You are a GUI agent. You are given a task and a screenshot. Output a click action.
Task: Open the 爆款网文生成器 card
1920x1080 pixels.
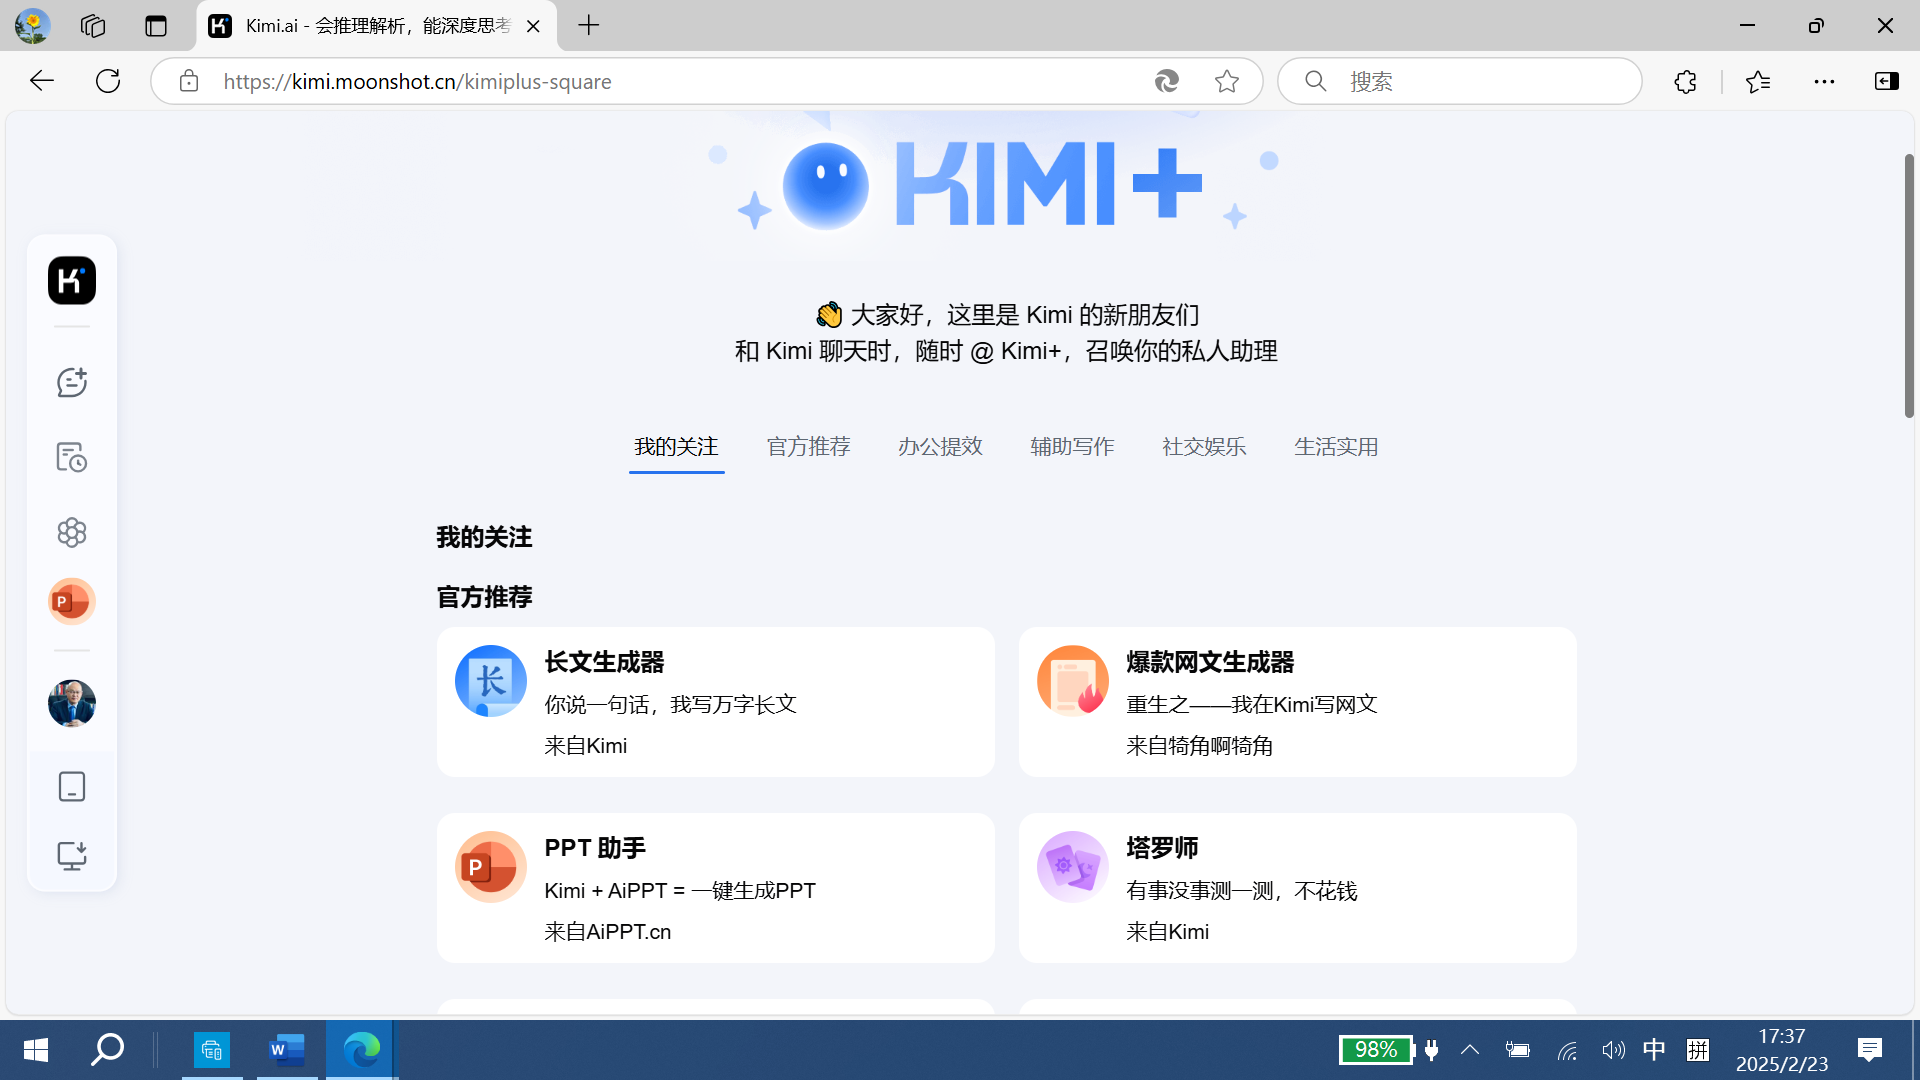pos(1298,702)
